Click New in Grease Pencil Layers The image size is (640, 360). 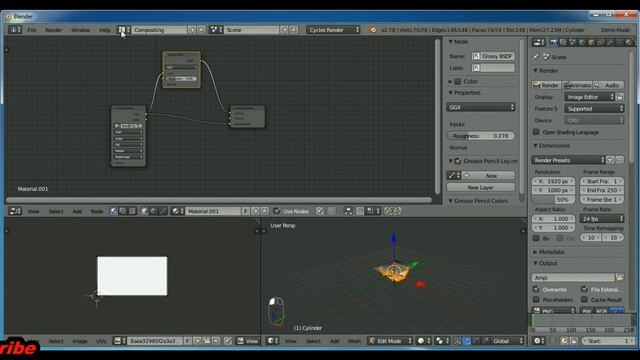click(489, 176)
